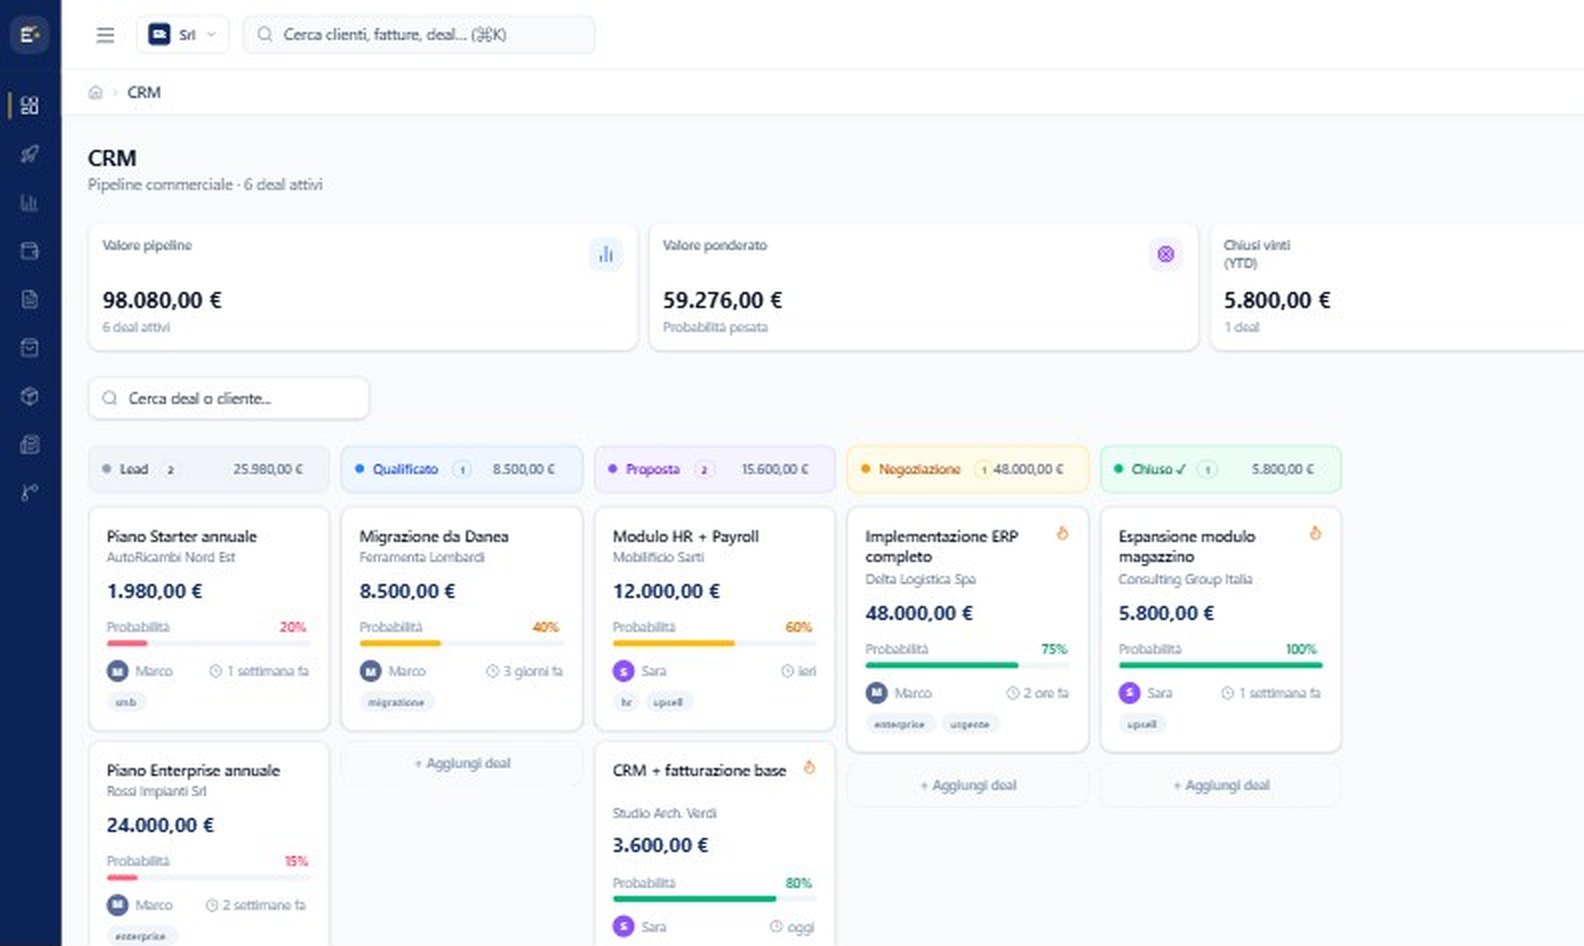Image resolution: width=1584 pixels, height=946 pixels.
Task: Click Delta Logistica Spa client name
Action: coord(920,579)
